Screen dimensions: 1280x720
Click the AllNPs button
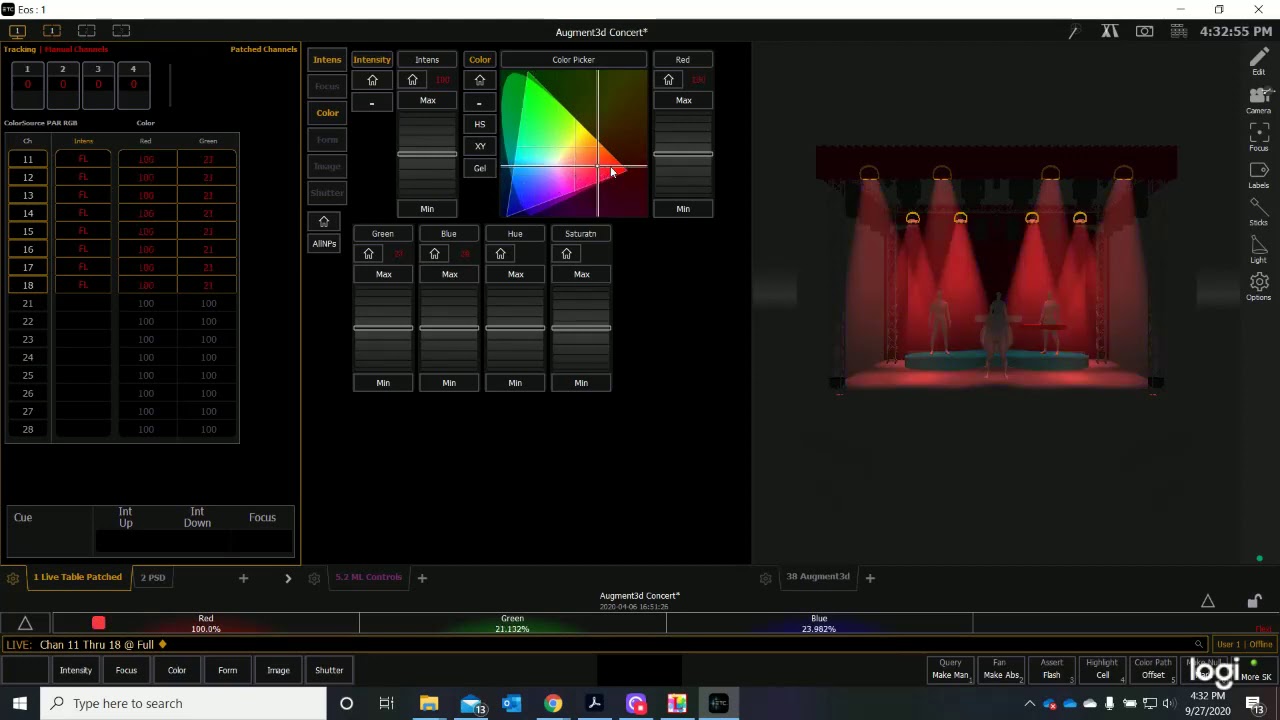coord(324,244)
